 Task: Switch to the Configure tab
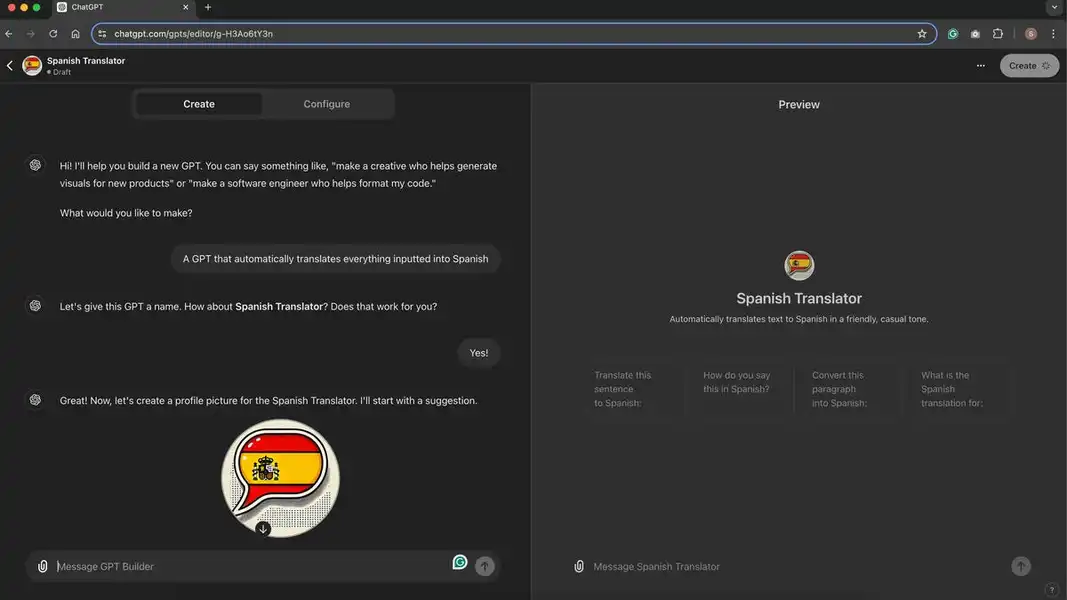pos(326,103)
